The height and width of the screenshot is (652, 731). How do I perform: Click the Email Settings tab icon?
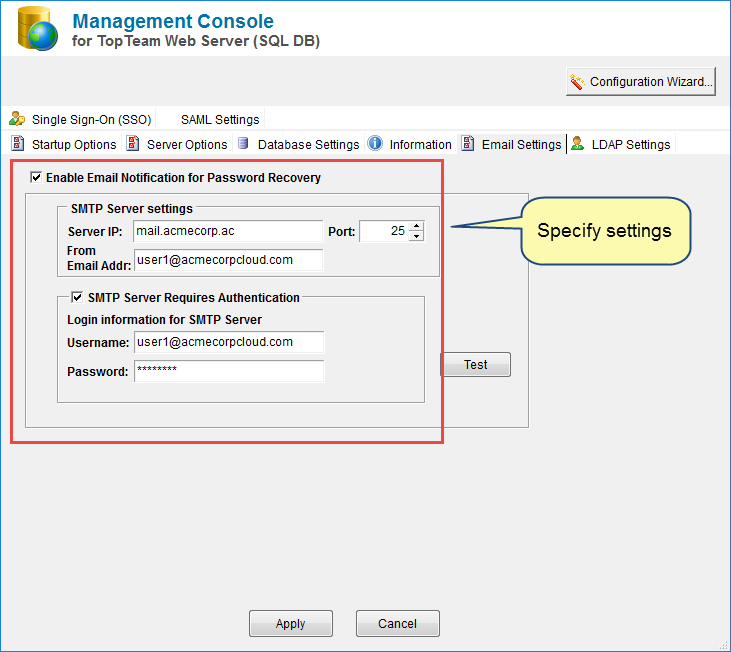coord(468,144)
